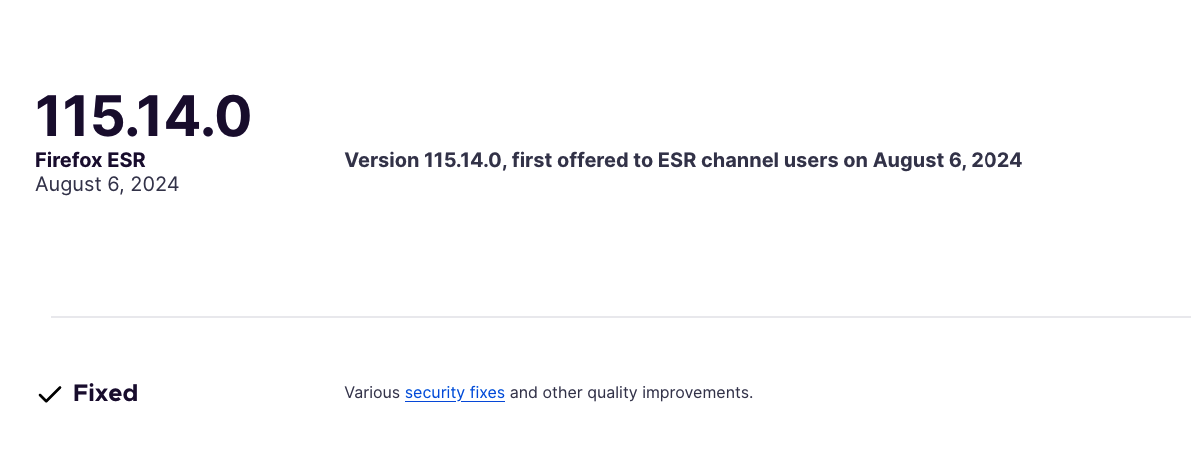
Task: Select the Firefox ESR product label
Action: point(90,160)
